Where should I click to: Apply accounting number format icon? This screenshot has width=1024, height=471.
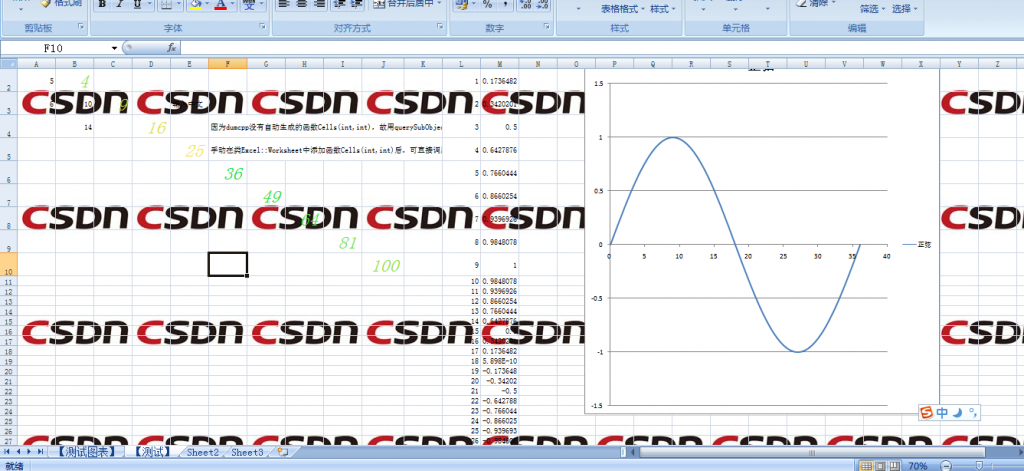[460, 5]
